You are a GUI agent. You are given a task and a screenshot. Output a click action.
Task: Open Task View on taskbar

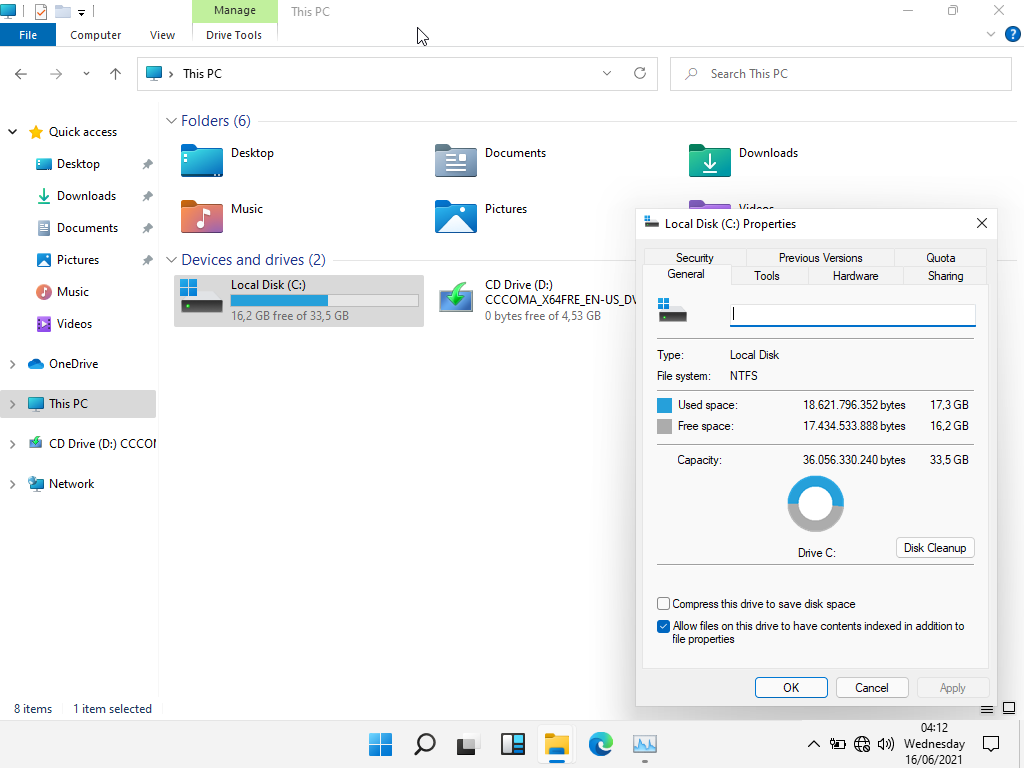pyautogui.click(x=468, y=744)
